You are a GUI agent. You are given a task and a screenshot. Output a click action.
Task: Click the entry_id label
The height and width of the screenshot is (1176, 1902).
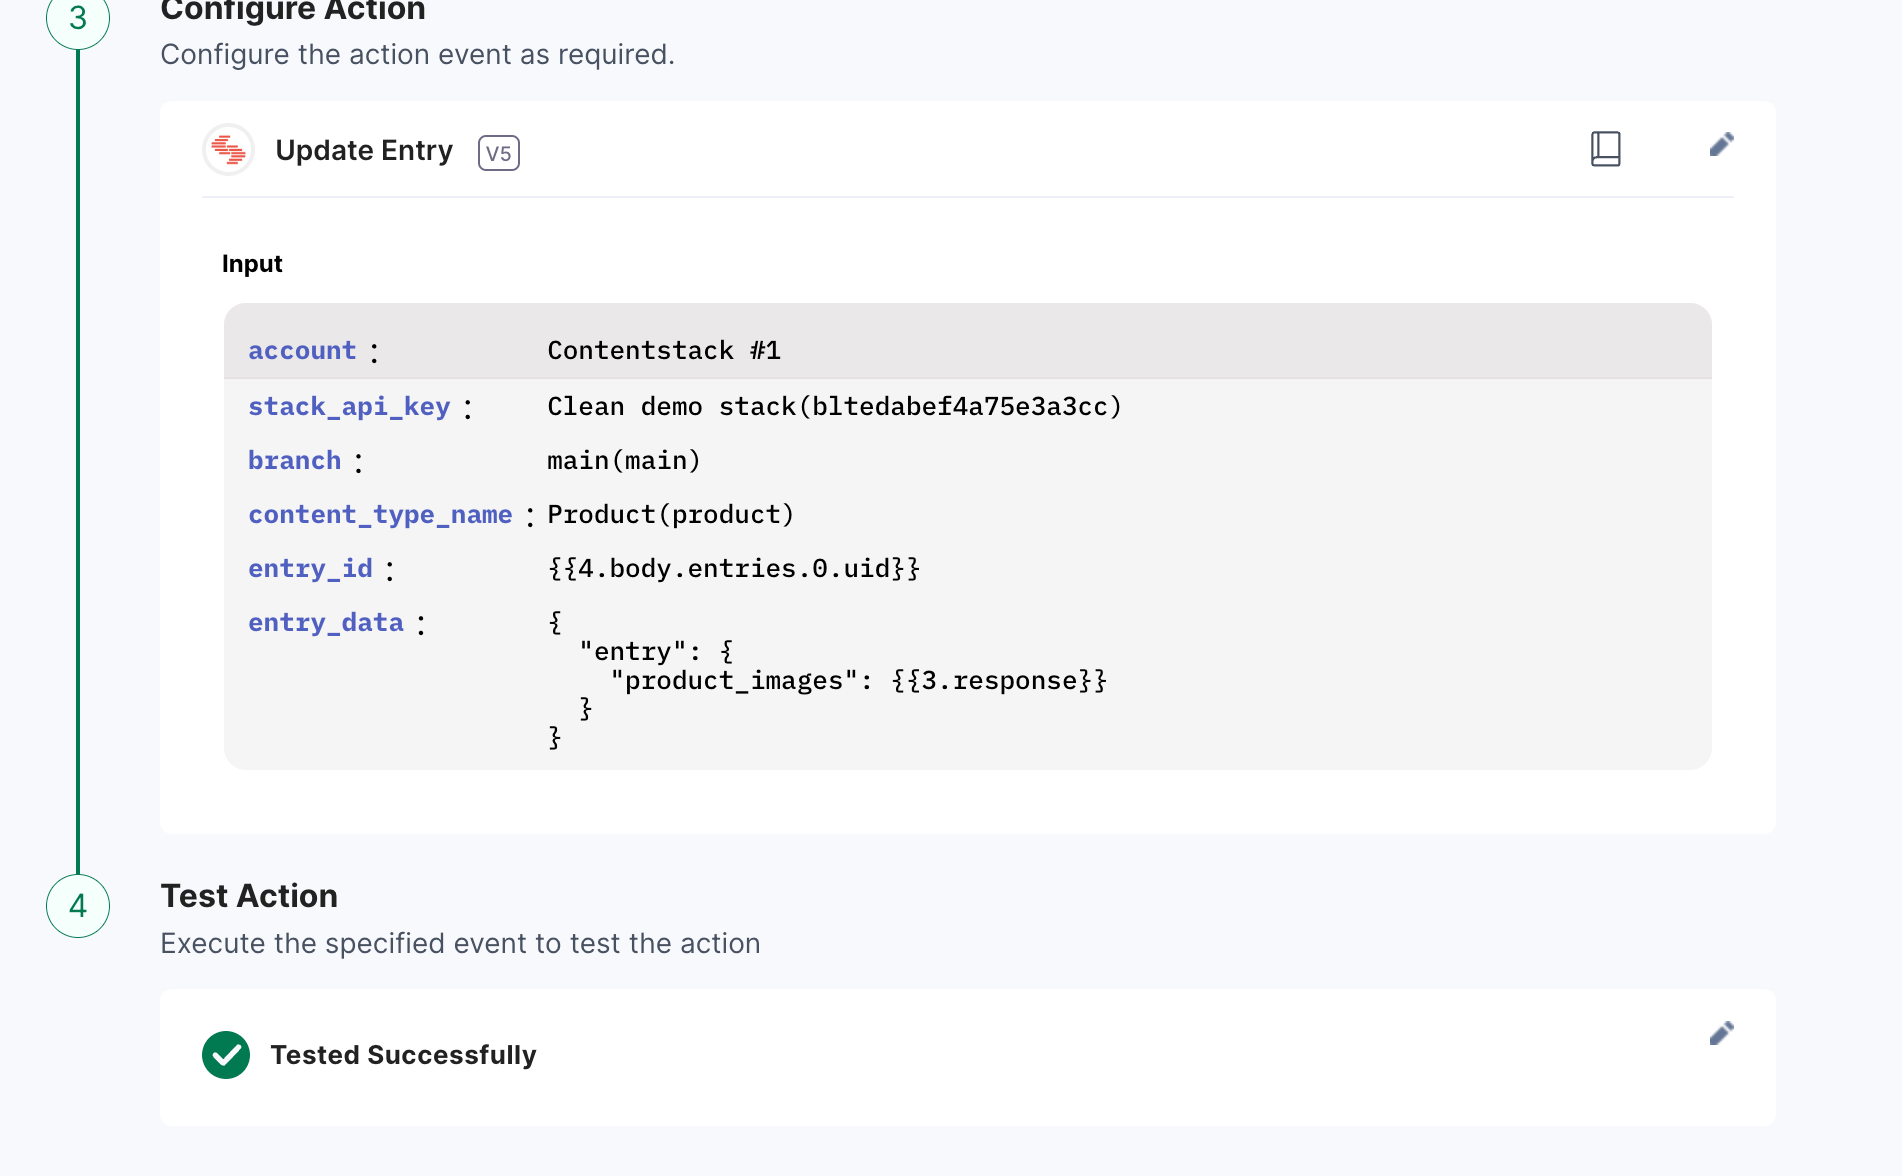[310, 569]
